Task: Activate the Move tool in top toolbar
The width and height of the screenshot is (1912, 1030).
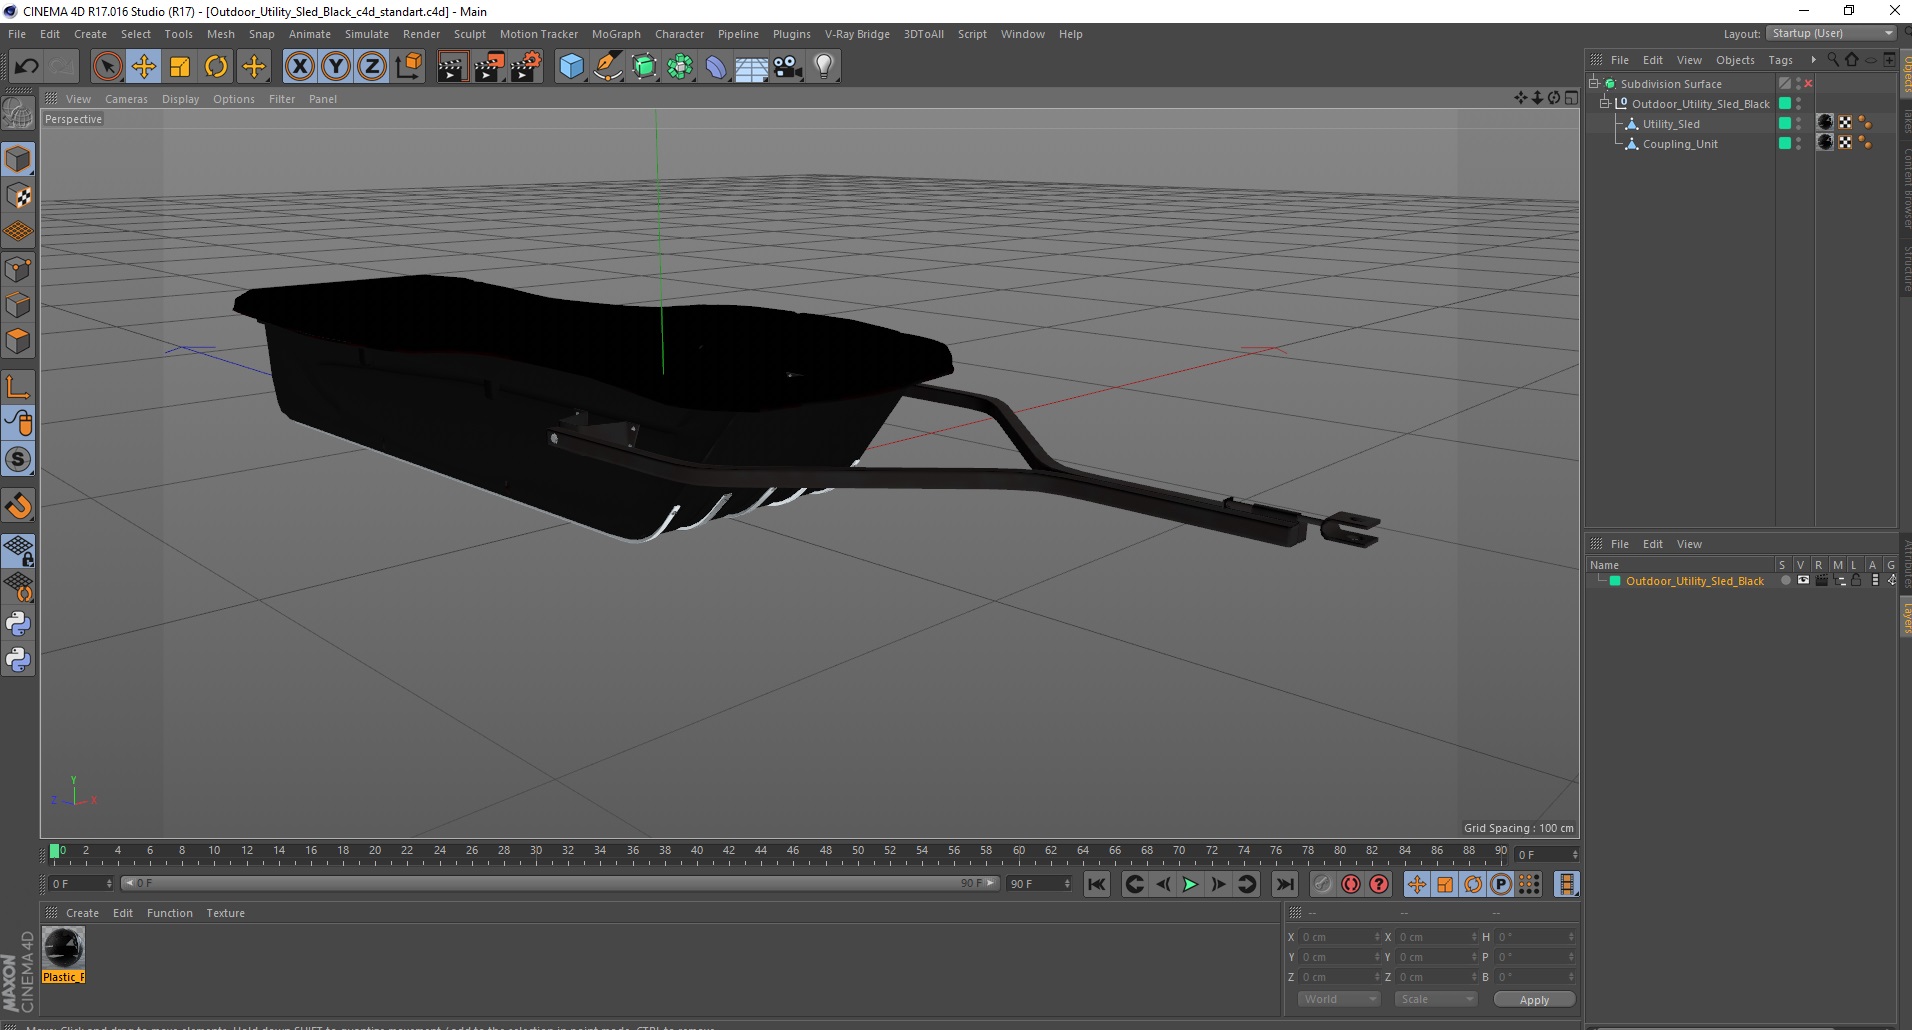Action: 144,67
